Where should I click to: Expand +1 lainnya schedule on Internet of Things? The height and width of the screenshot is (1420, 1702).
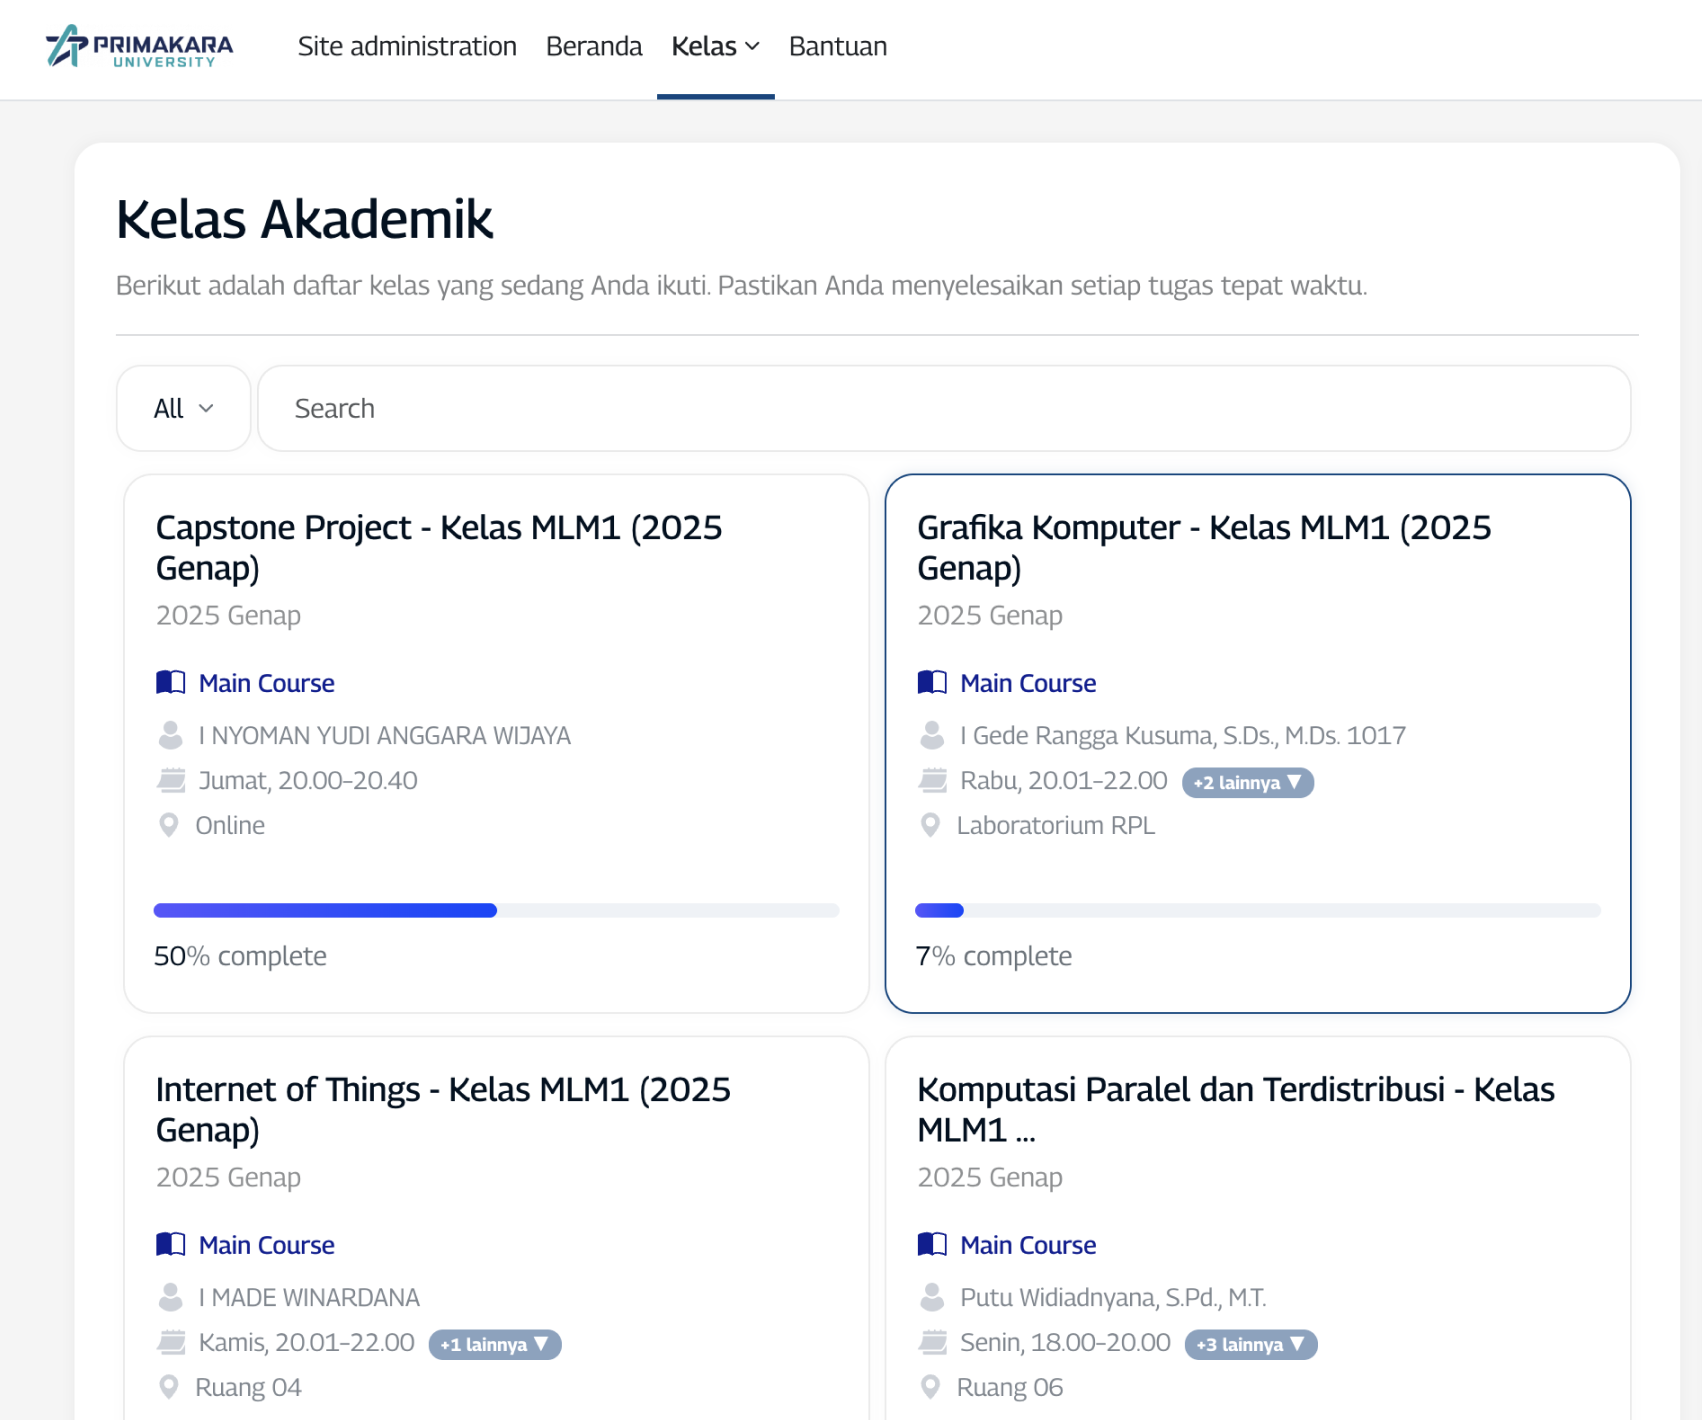pos(495,1344)
